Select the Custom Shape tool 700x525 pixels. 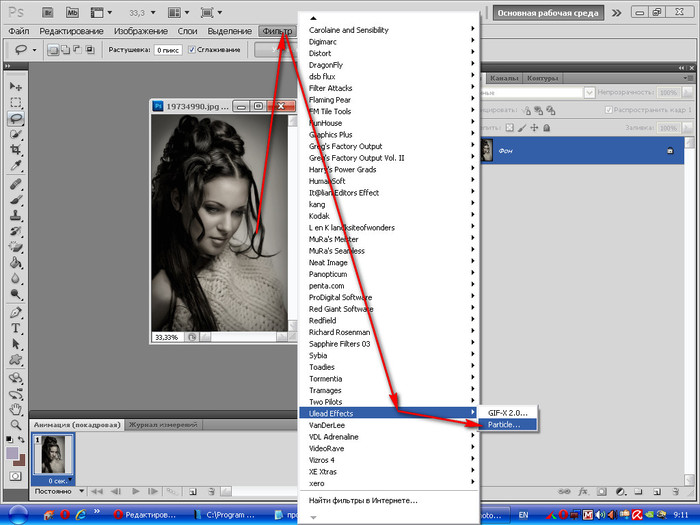pyautogui.click(x=16, y=360)
